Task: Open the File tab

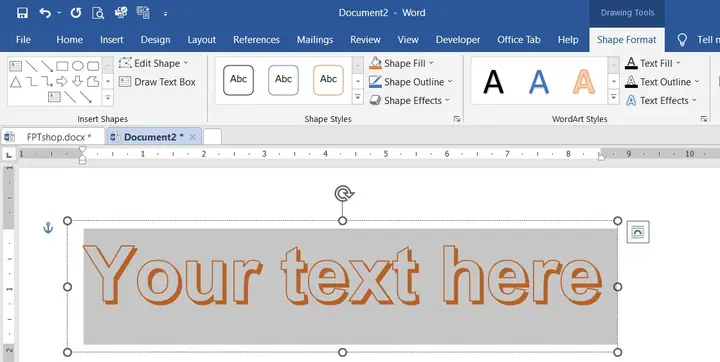Action: pos(23,40)
